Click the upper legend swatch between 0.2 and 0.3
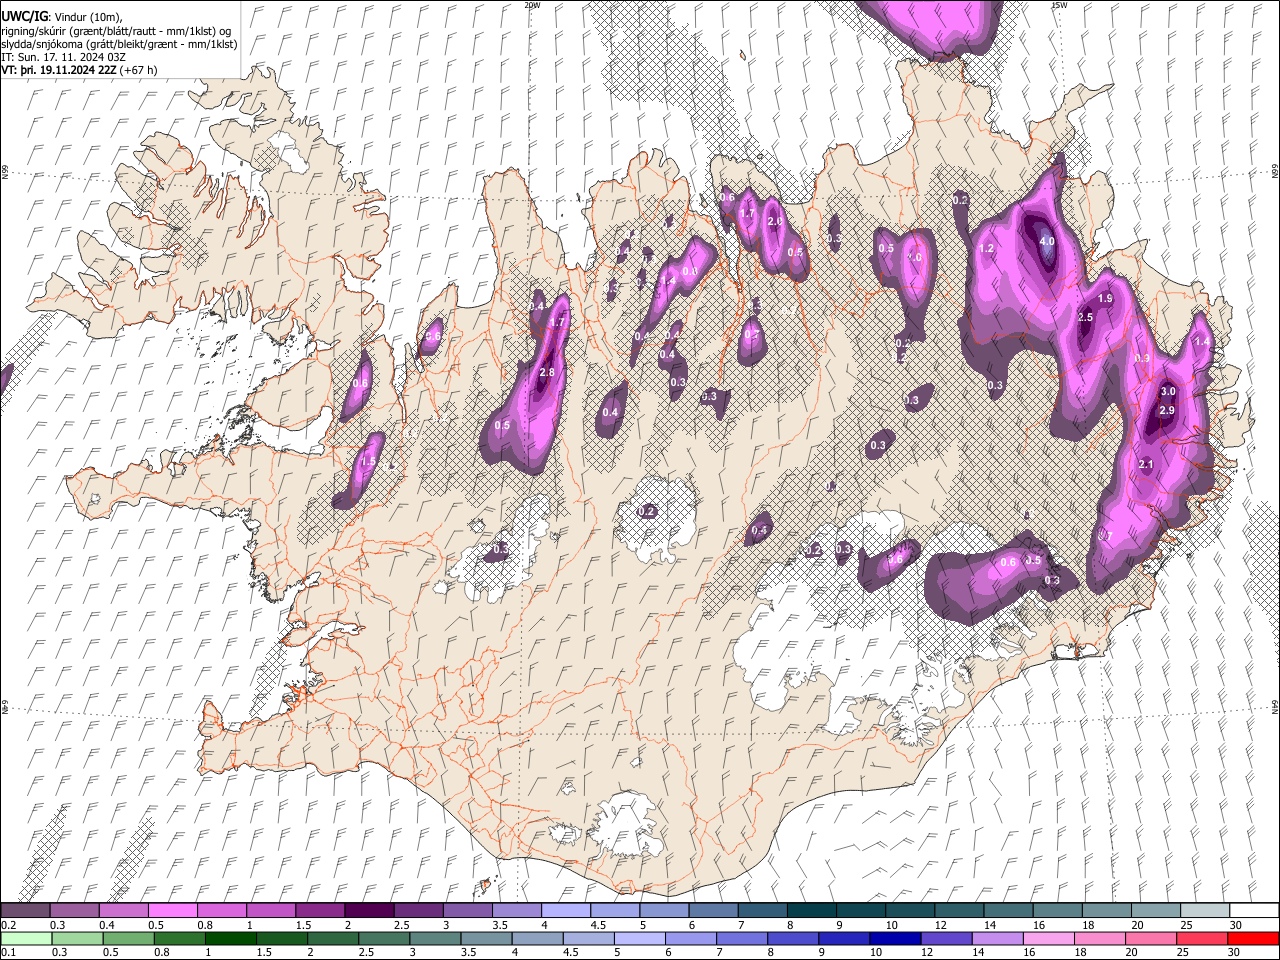 [x=25, y=910]
